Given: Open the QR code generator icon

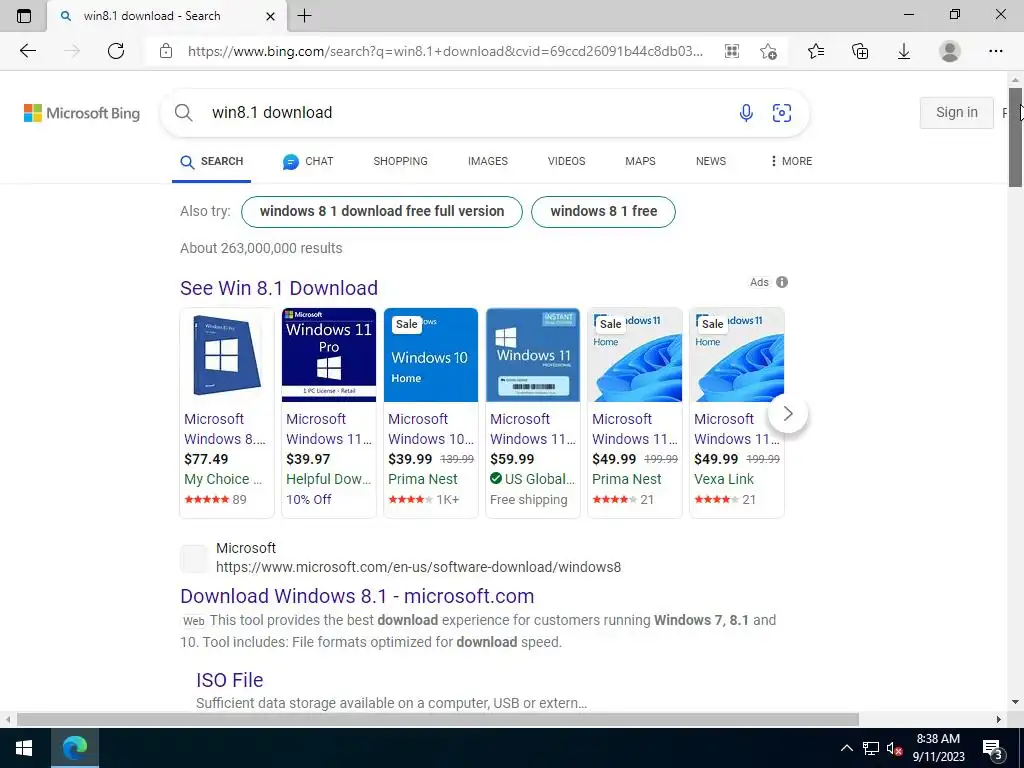Looking at the screenshot, I should 732,51.
